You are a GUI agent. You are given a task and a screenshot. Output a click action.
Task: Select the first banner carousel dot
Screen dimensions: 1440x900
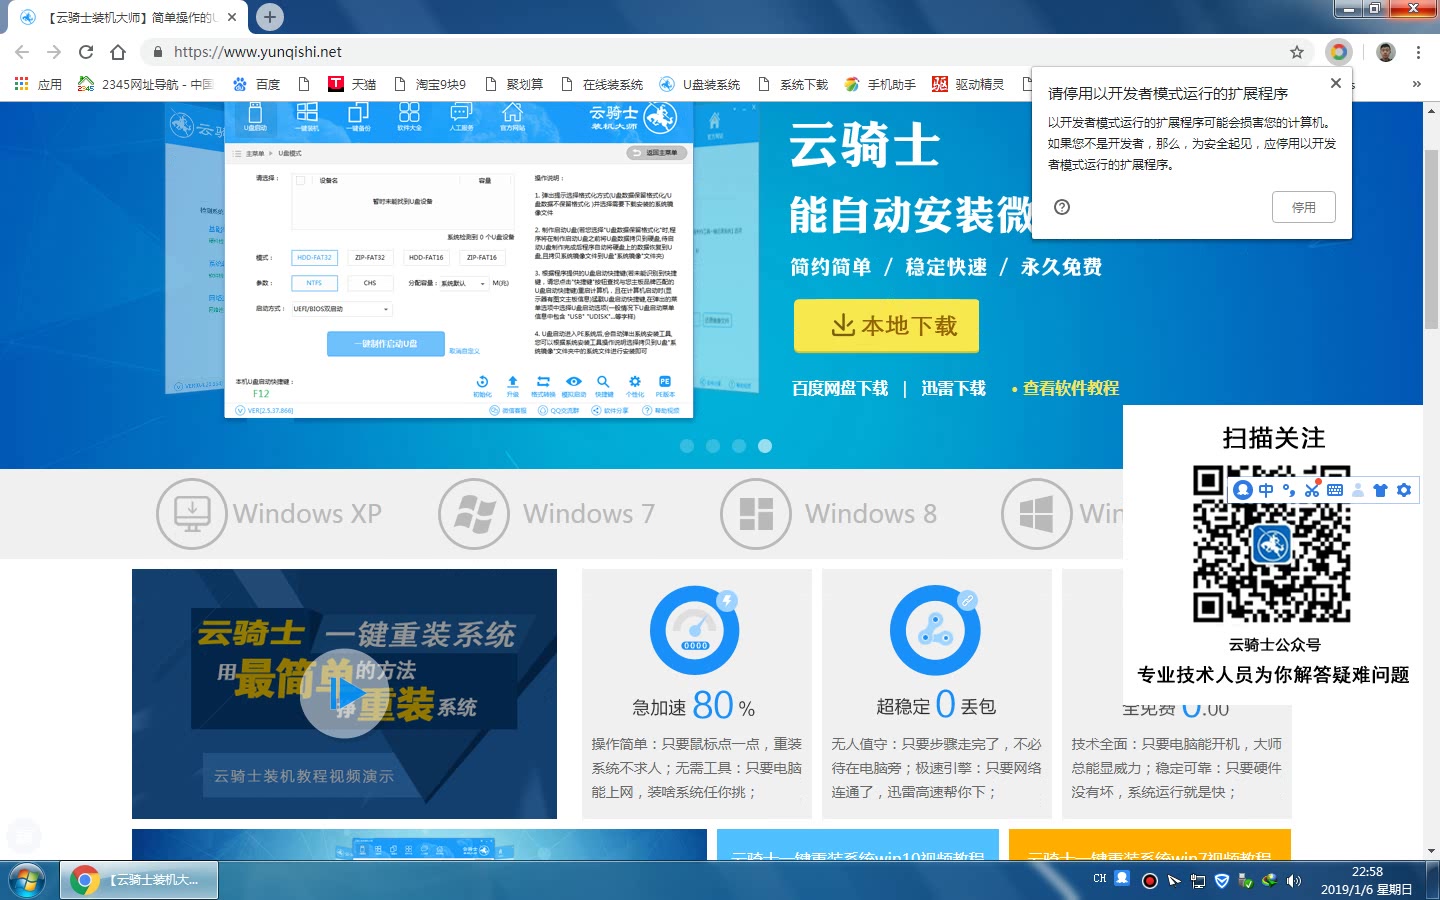click(x=687, y=446)
